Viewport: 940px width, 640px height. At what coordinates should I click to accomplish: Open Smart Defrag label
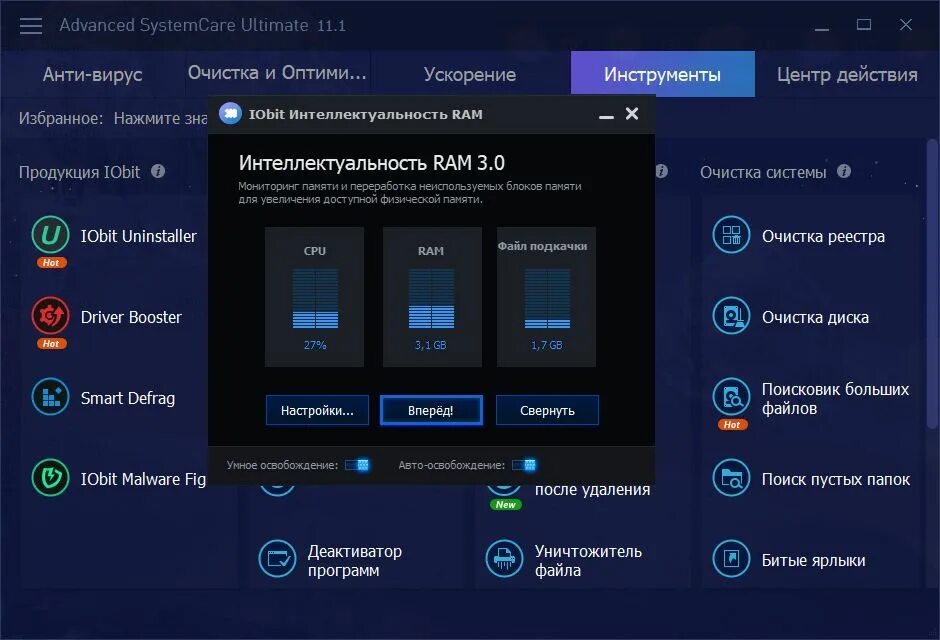pyautogui.click(x=128, y=398)
